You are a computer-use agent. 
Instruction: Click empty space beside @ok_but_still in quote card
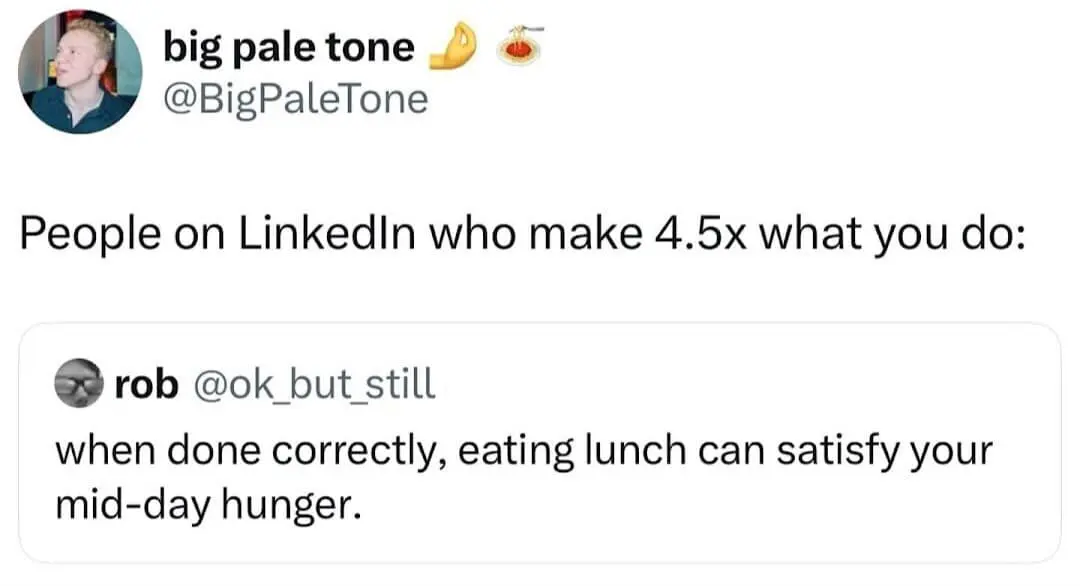click(x=750, y=385)
